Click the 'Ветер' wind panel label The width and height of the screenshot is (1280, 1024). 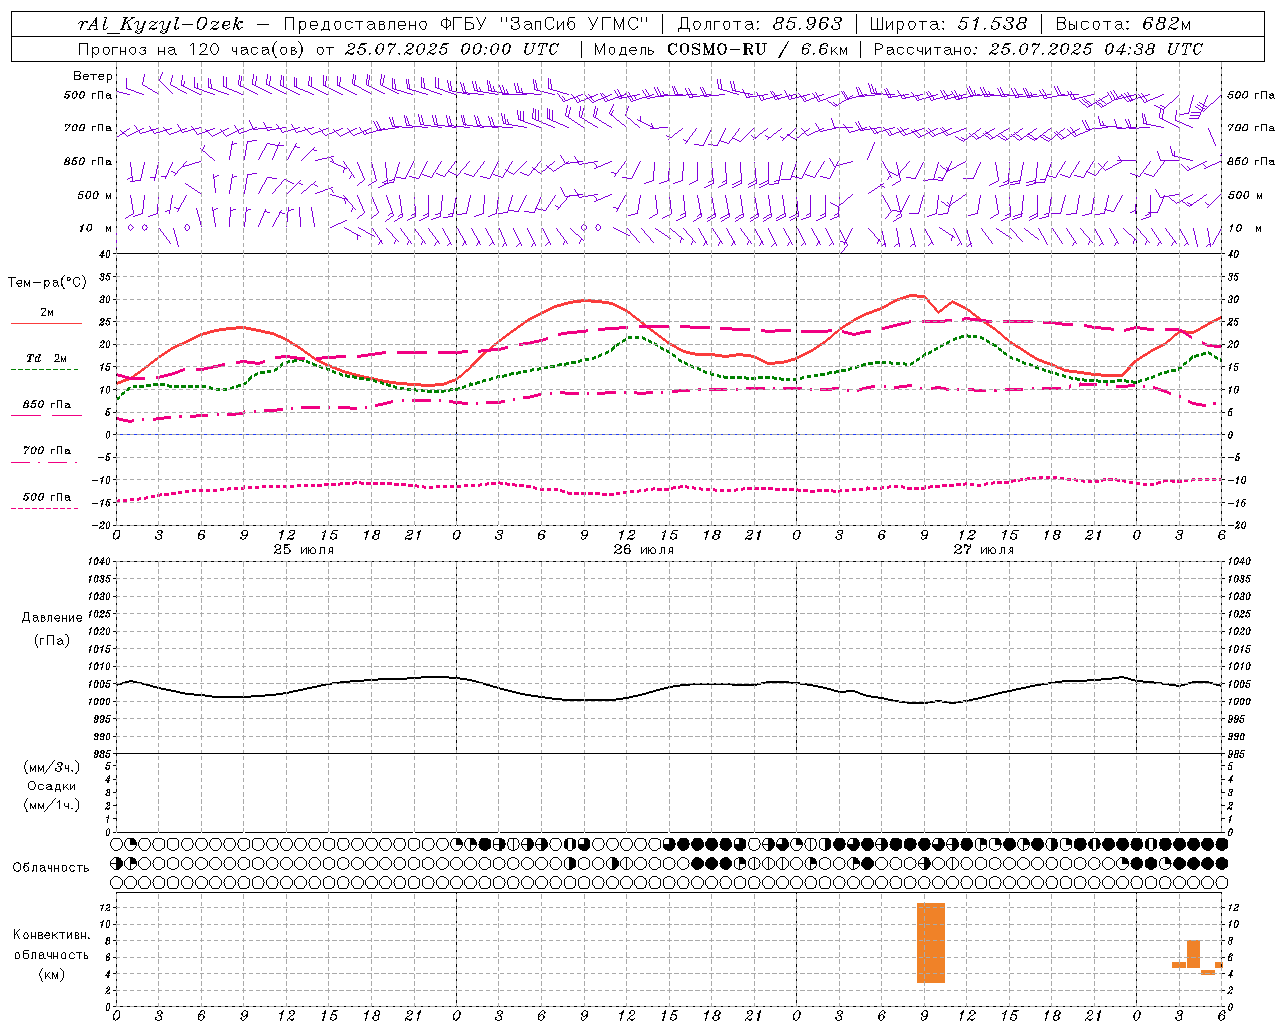coord(93,76)
